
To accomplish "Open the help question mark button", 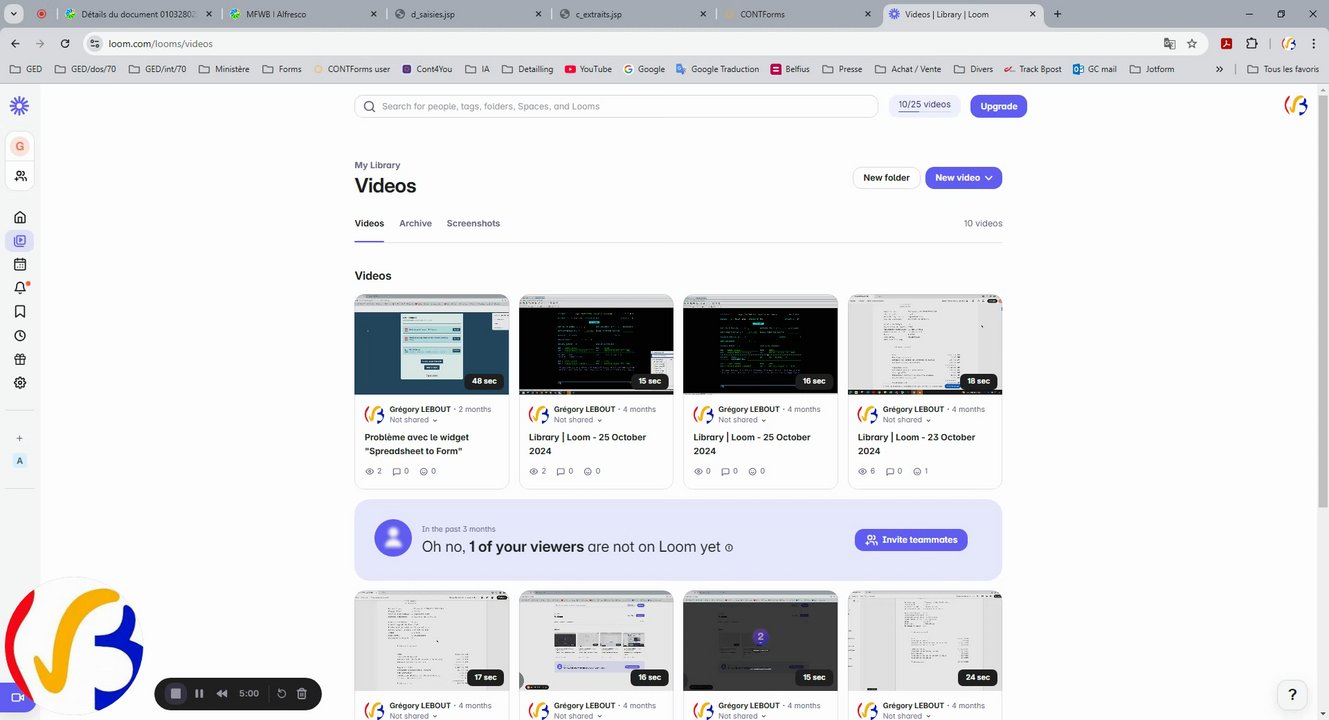I will click(x=1292, y=694).
